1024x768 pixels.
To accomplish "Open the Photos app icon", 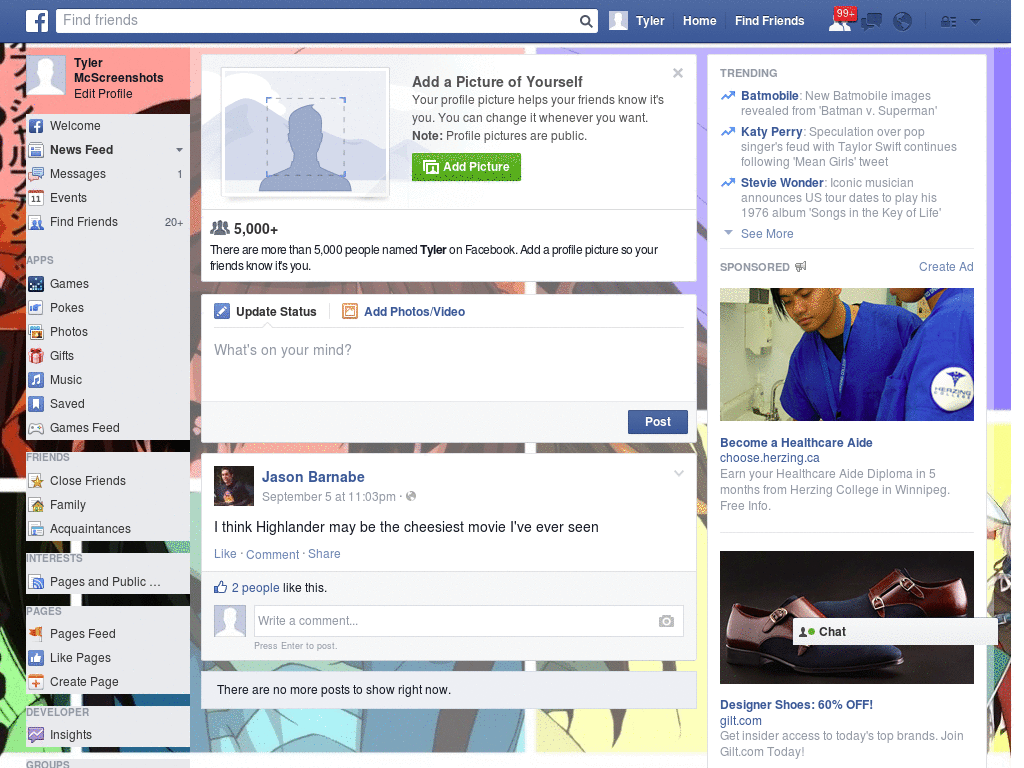I will tap(37, 332).
